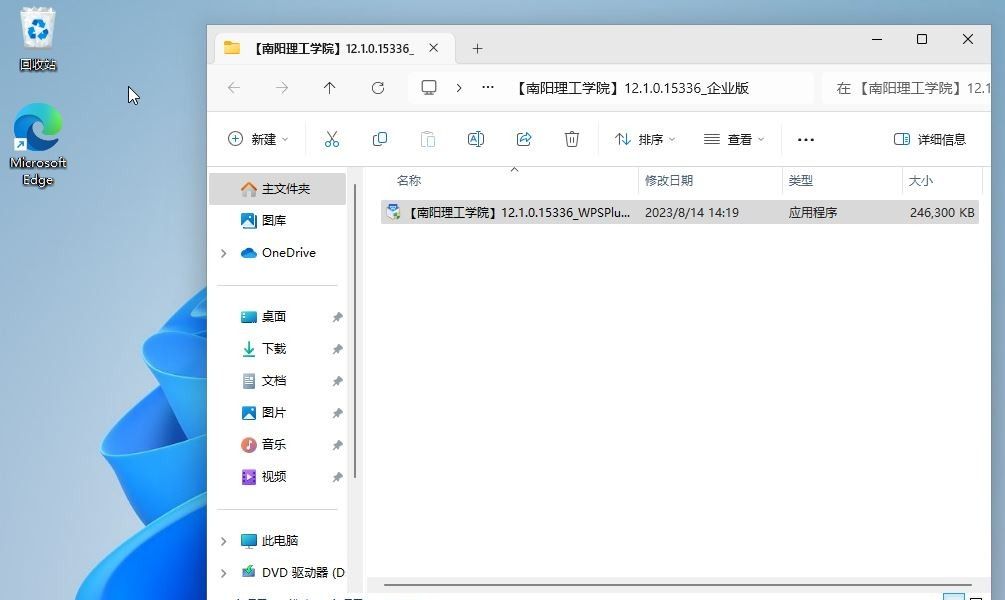Click the 应用程序 type cell
This screenshot has width=1005, height=600.
click(813, 212)
